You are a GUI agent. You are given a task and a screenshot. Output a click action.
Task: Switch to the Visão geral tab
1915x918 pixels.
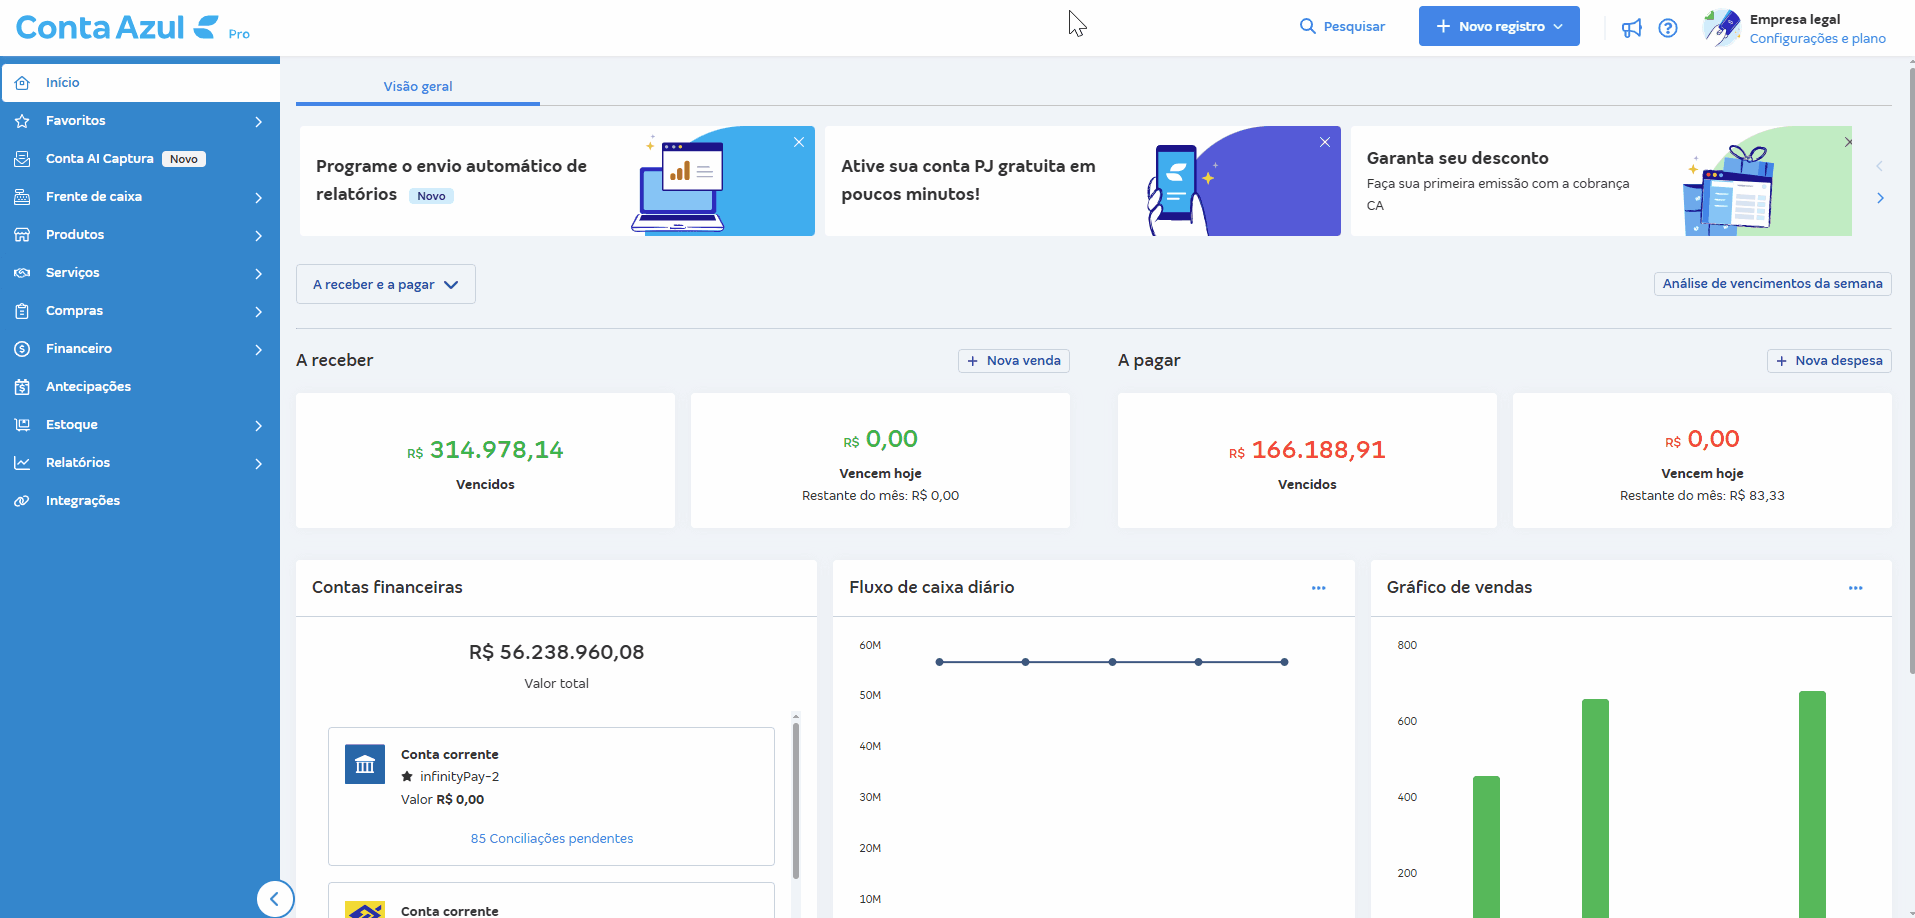point(417,86)
